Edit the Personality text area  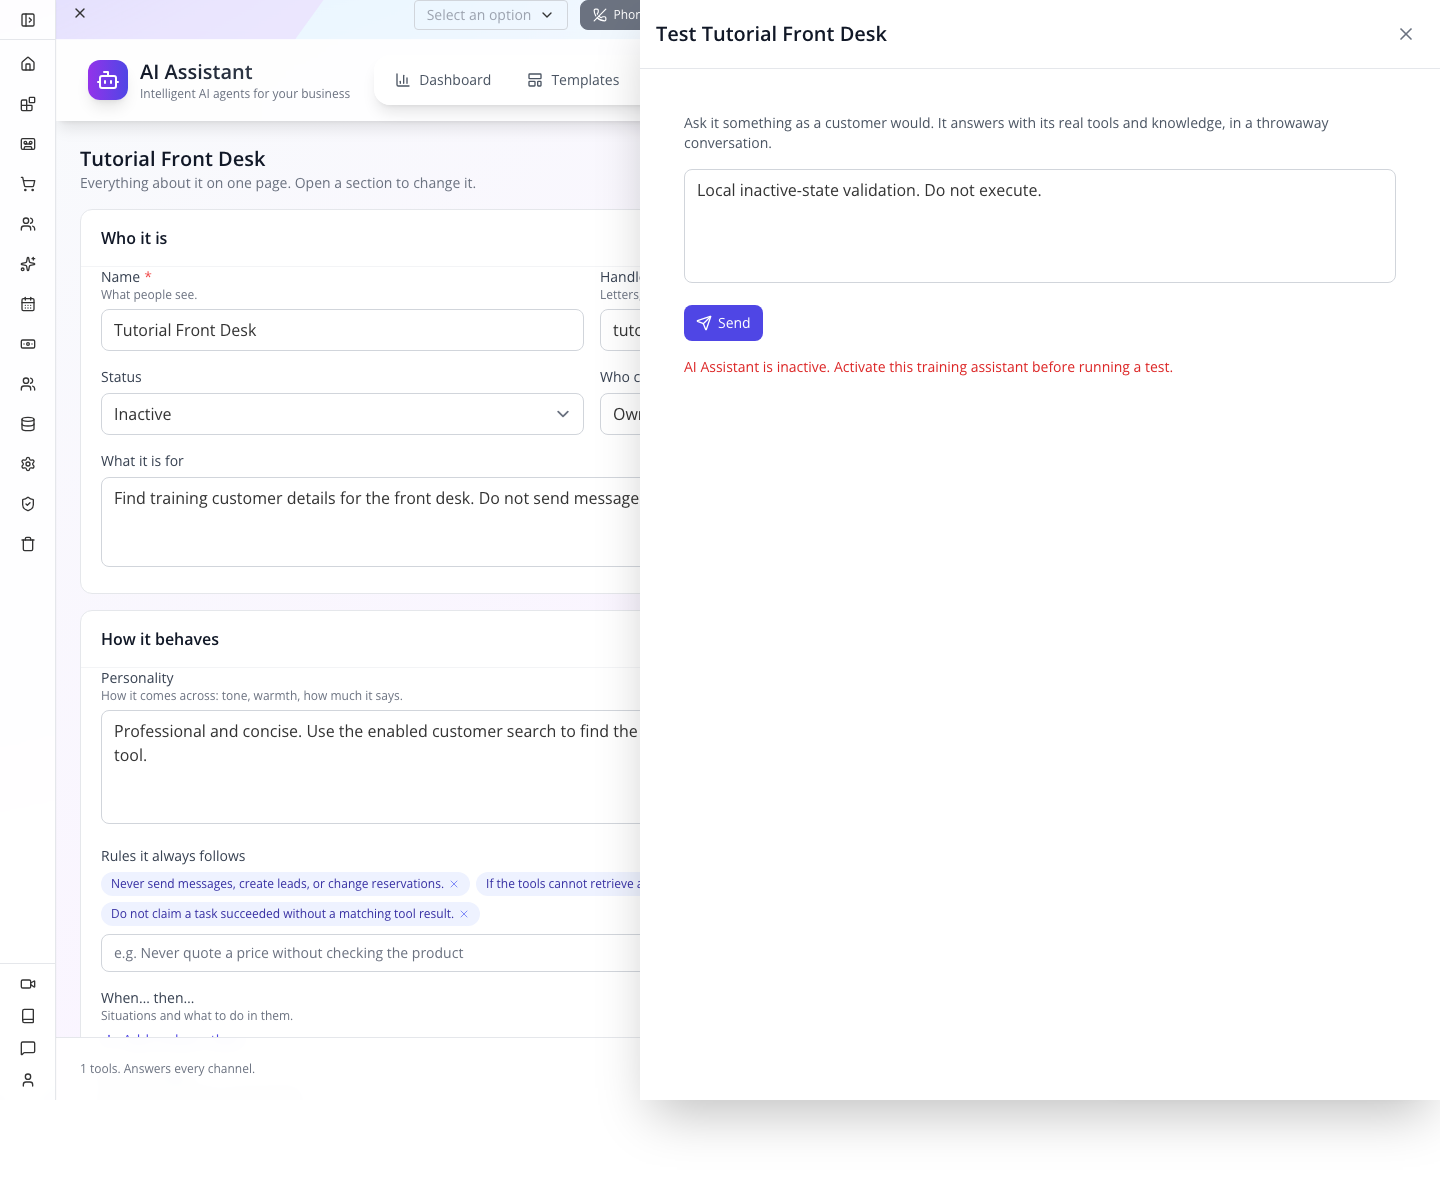pos(371,767)
